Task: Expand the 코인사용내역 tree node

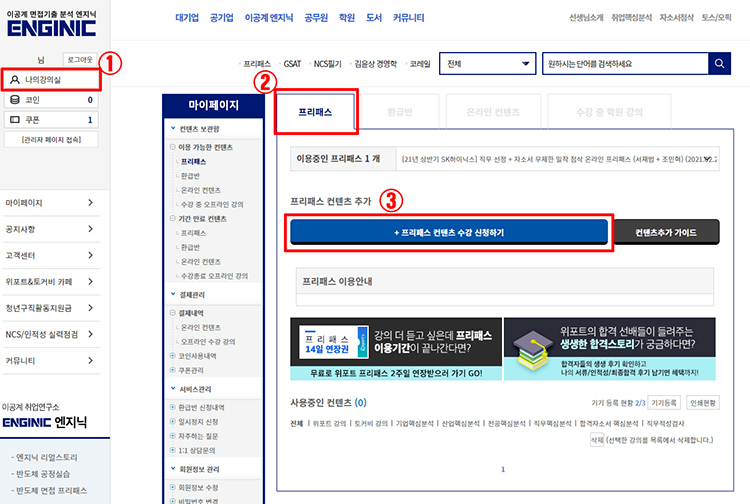Action: 172,355
